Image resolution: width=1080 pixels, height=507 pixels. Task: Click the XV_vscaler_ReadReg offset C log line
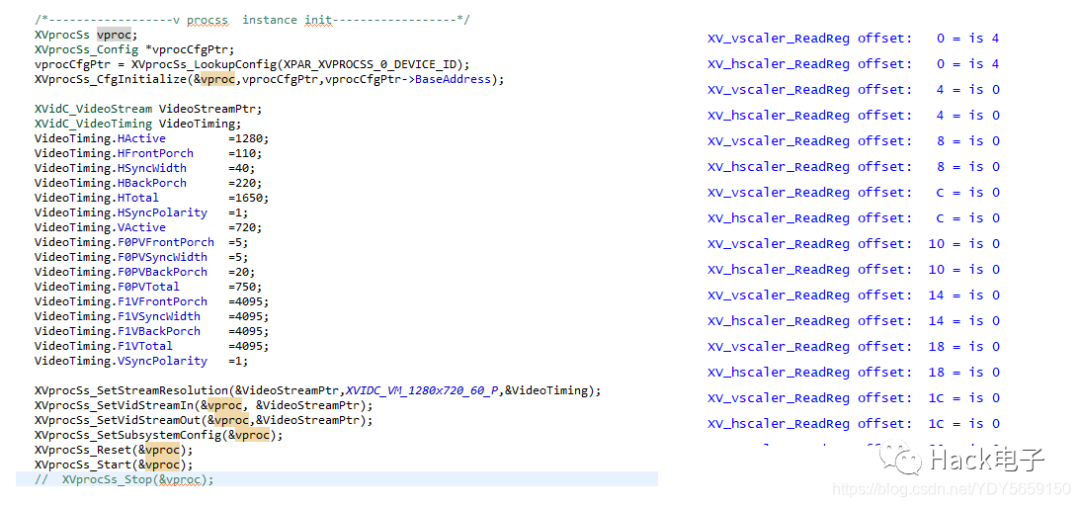coord(853,193)
